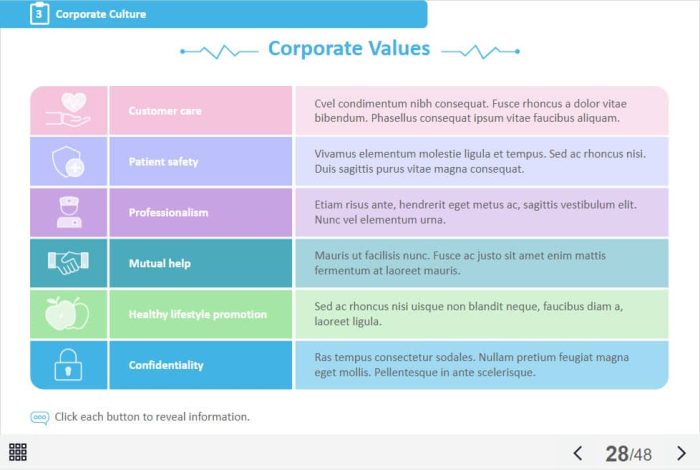
Task: Click the shield Patient safety icon
Action: coord(69,162)
